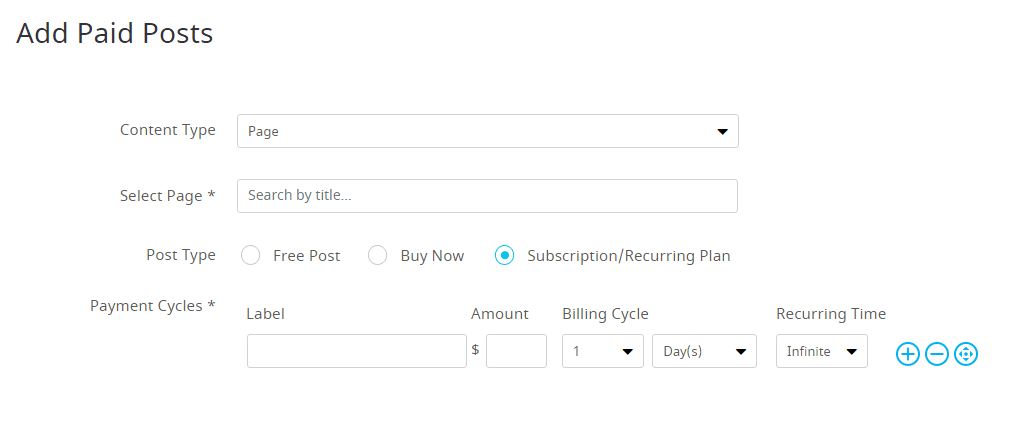
Task: Remove the payment cycle row
Action: coord(936,353)
